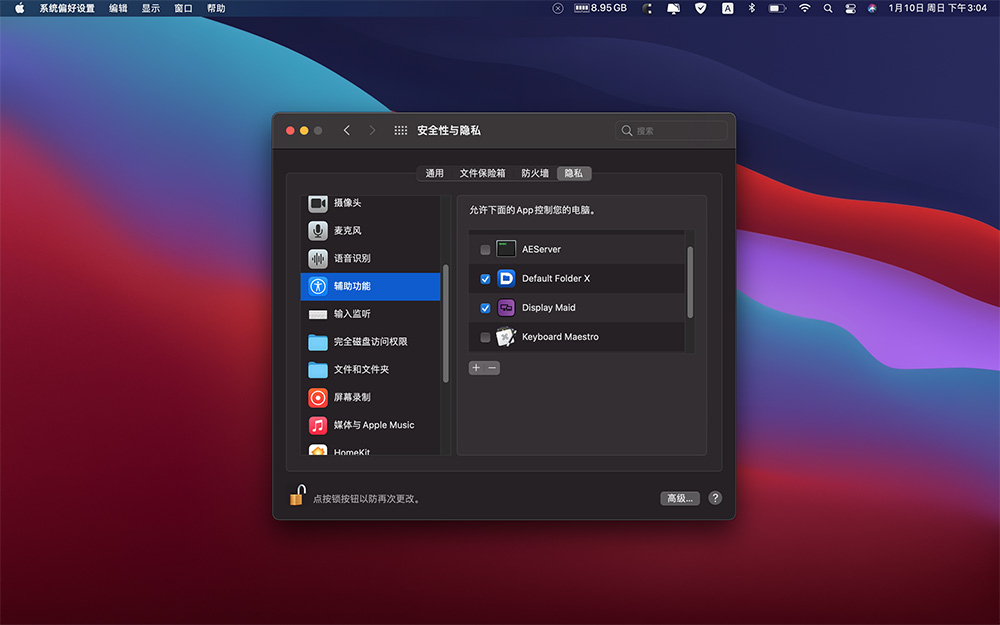The image size is (1000, 625).
Task: Go forward with the right chevron
Action: click(x=372, y=131)
